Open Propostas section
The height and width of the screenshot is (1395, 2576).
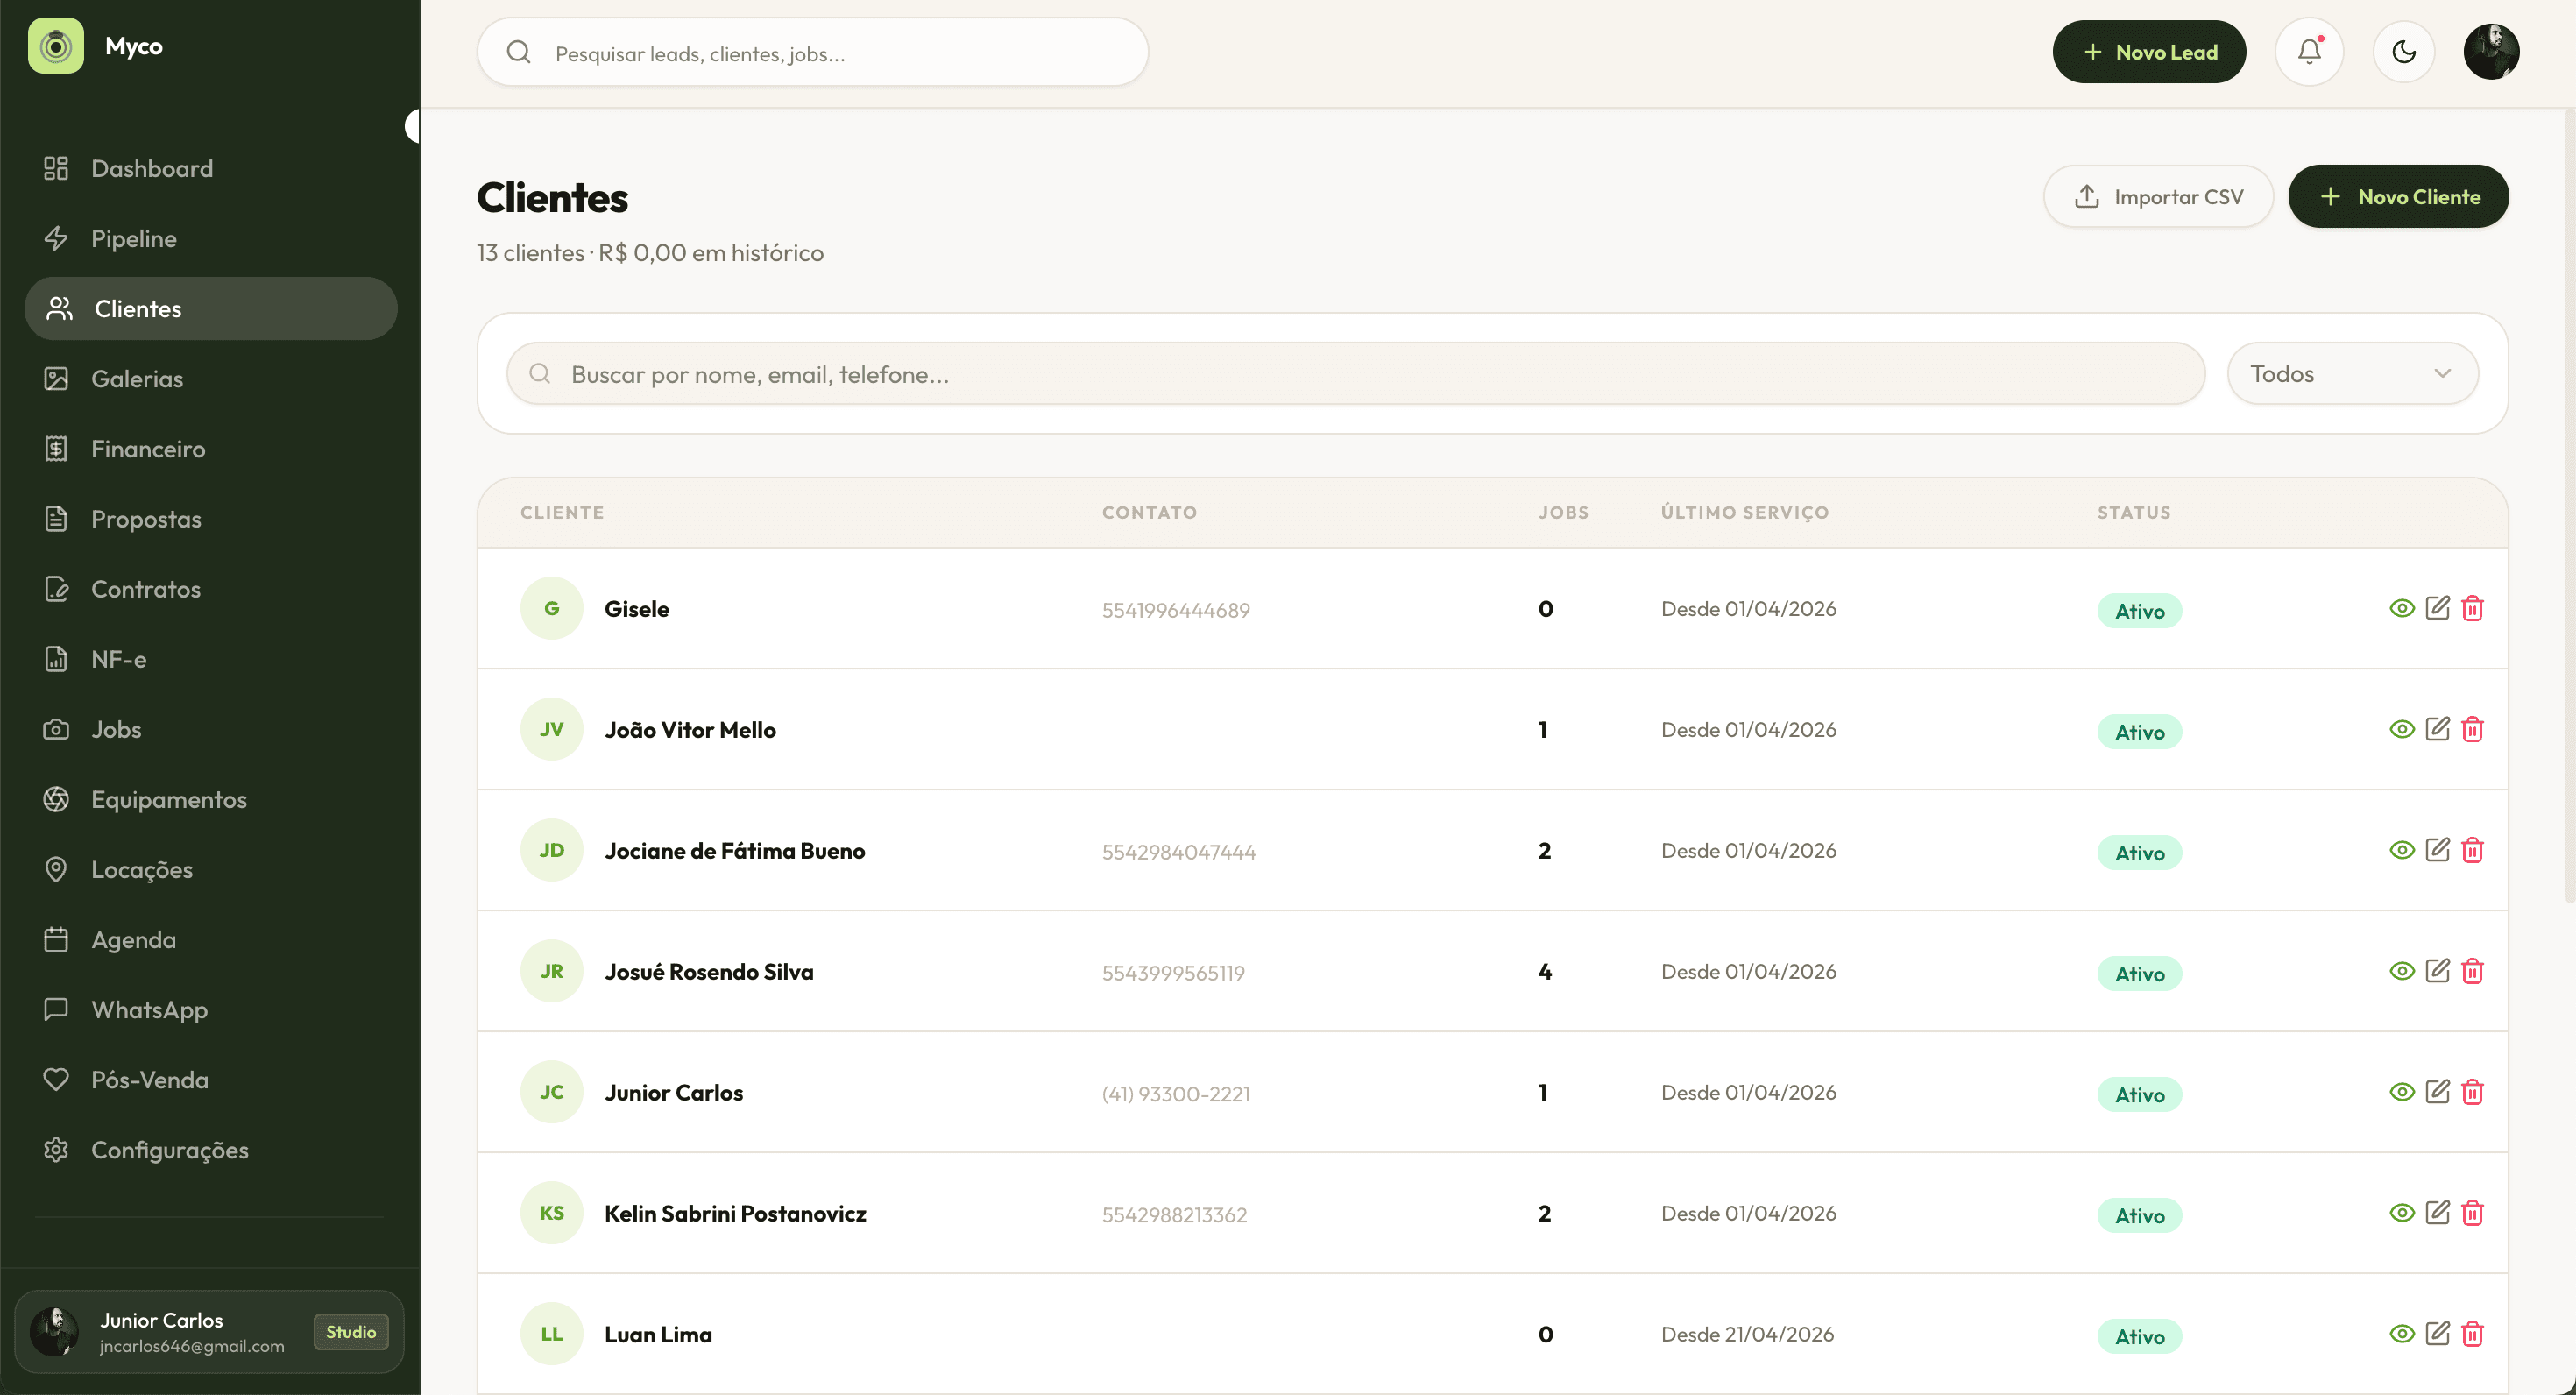click(x=211, y=519)
